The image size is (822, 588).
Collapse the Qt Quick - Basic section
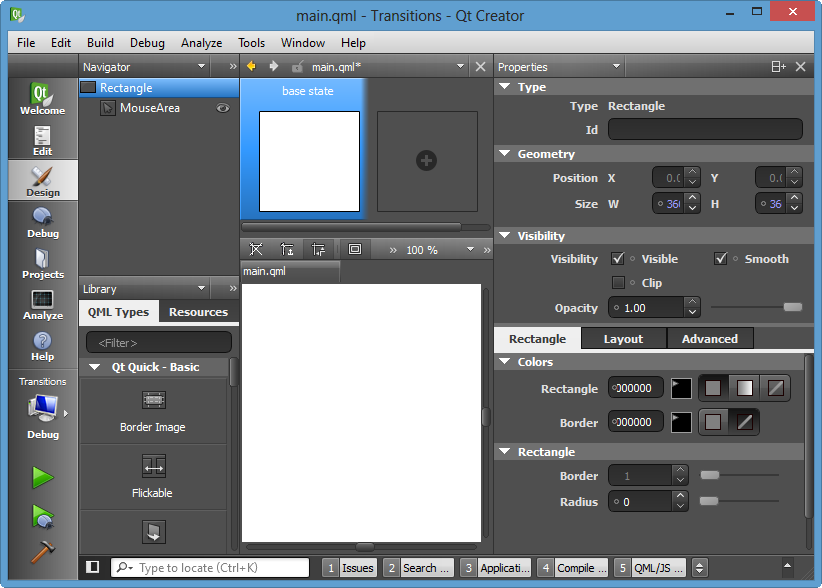94,367
